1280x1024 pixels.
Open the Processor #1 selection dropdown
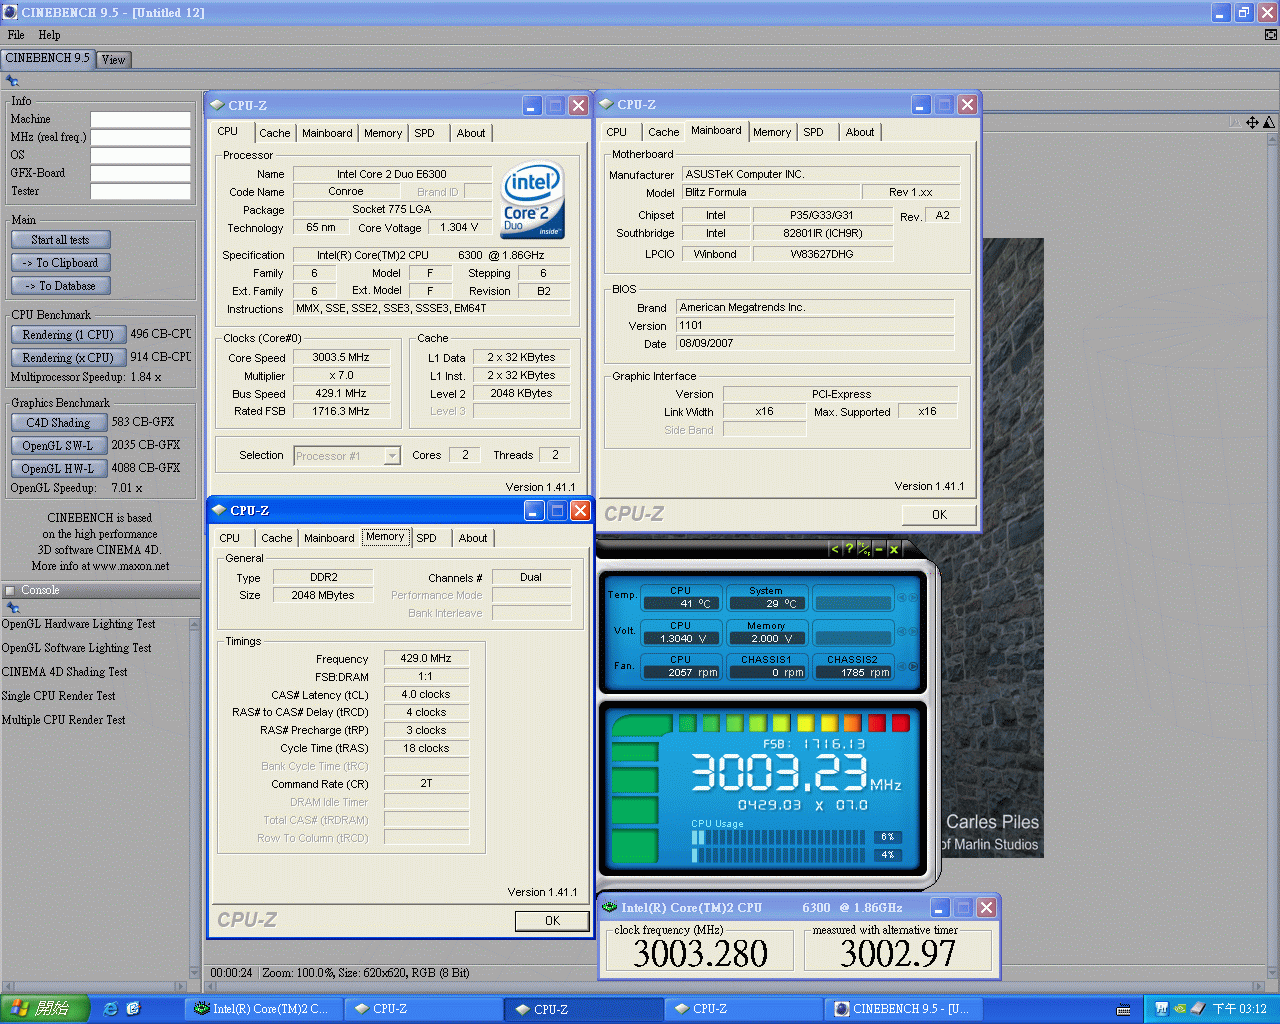(x=392, y=456)
